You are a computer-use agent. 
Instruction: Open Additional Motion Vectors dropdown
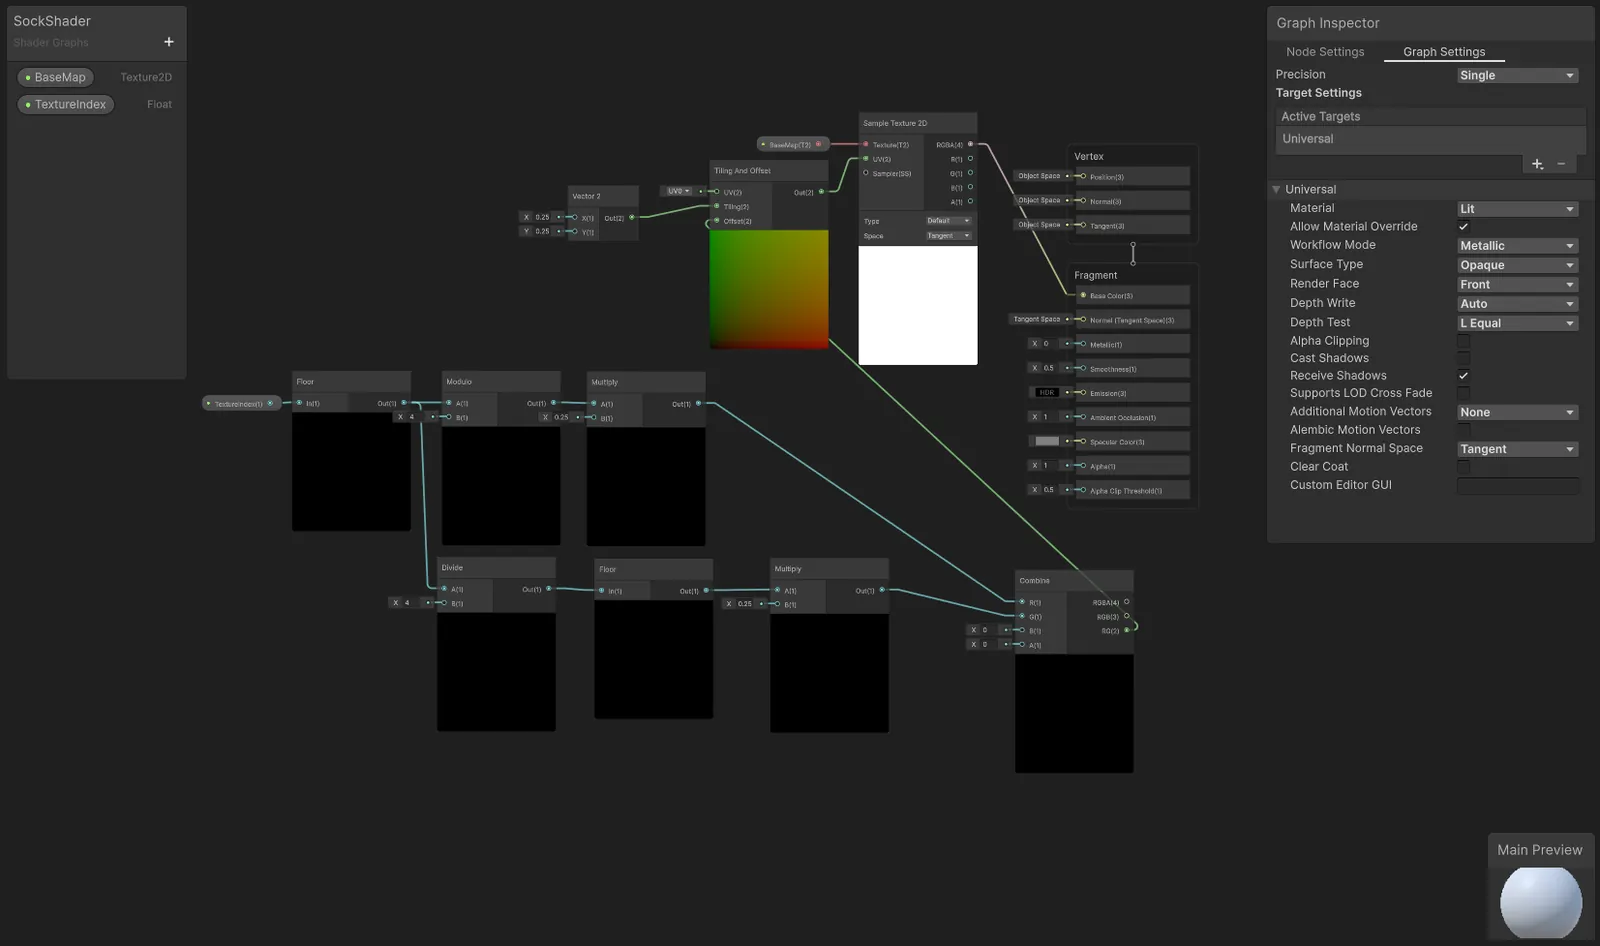coord(1517,412)
